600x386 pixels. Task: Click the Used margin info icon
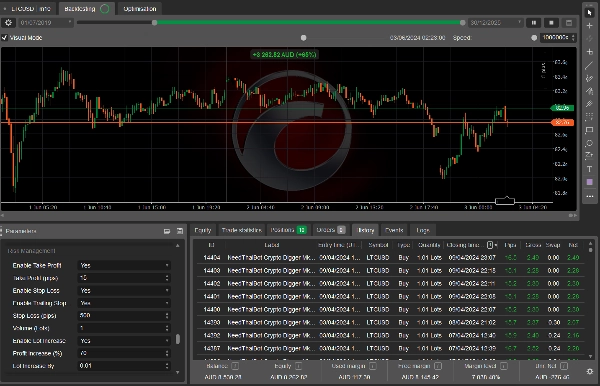[x=373, y=366]
